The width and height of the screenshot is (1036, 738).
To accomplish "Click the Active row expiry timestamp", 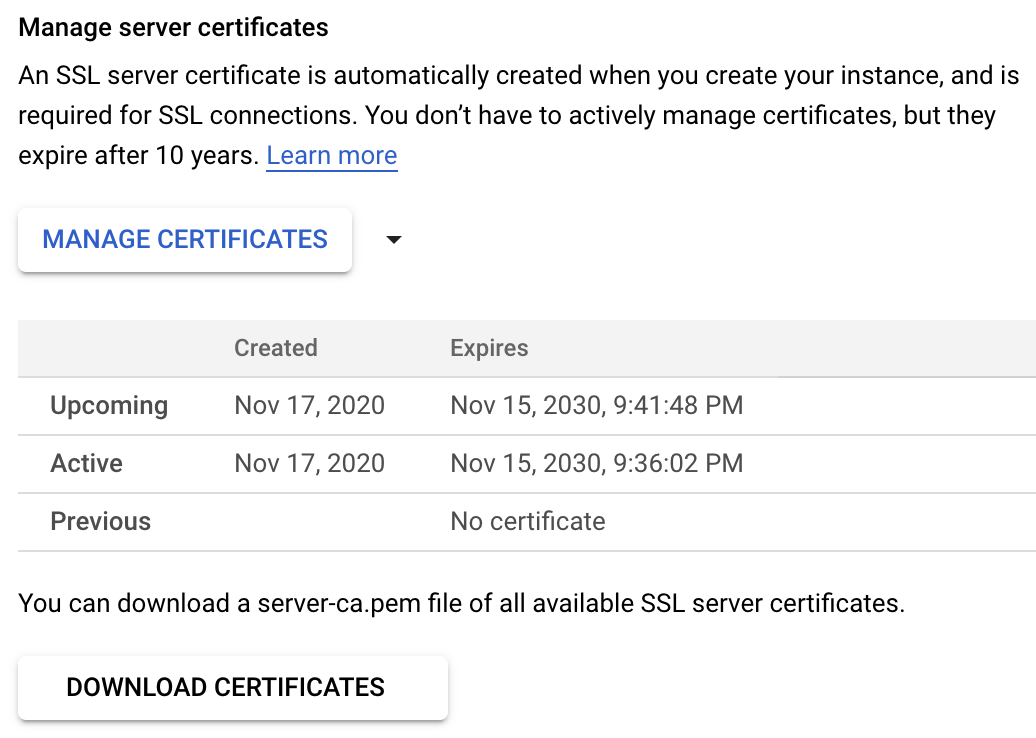I will 596,463.
